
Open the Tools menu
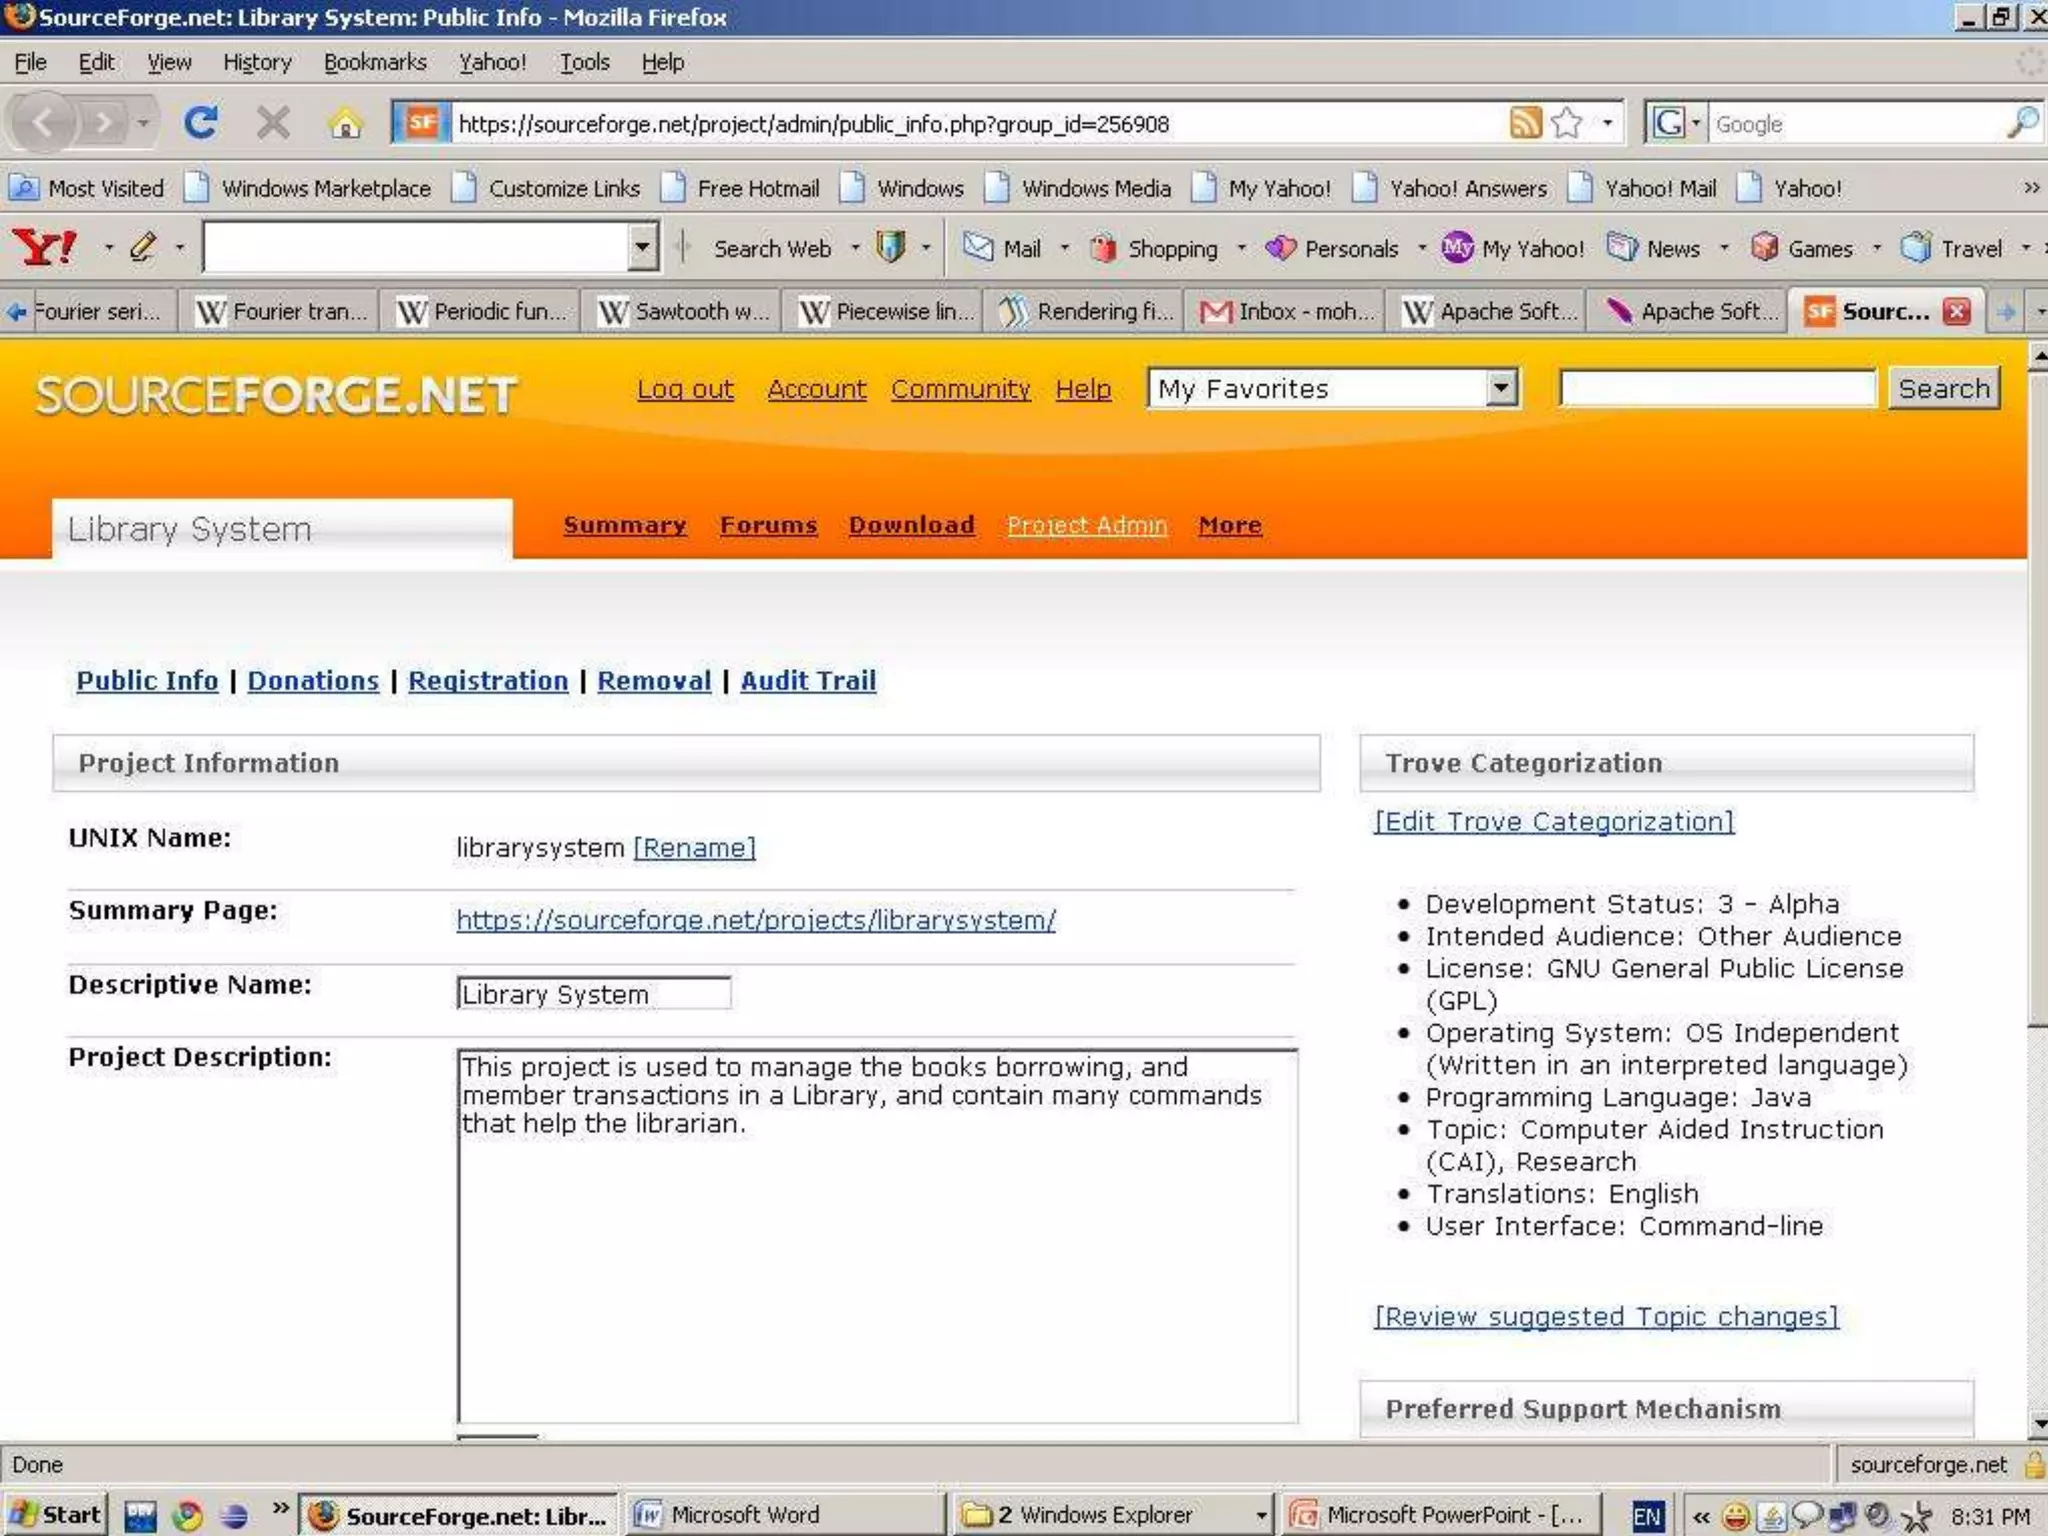(584, 62)
